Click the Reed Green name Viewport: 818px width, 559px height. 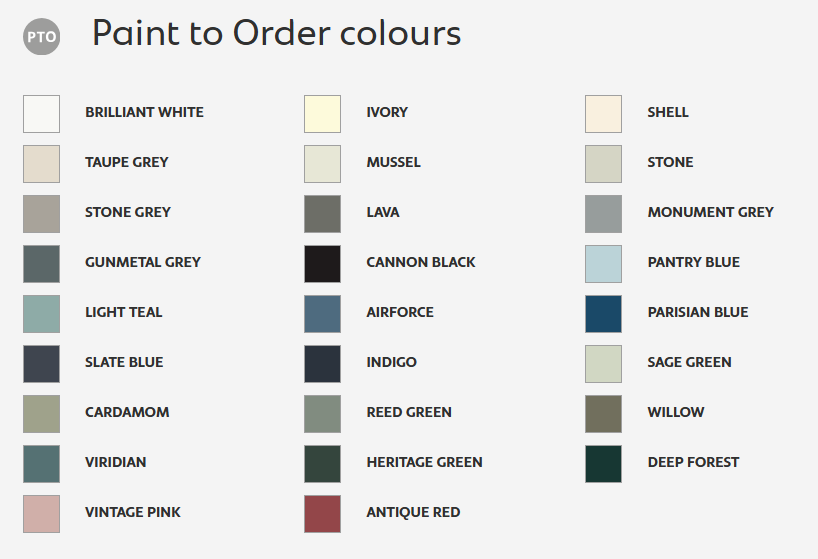click(x=409, y=412)
